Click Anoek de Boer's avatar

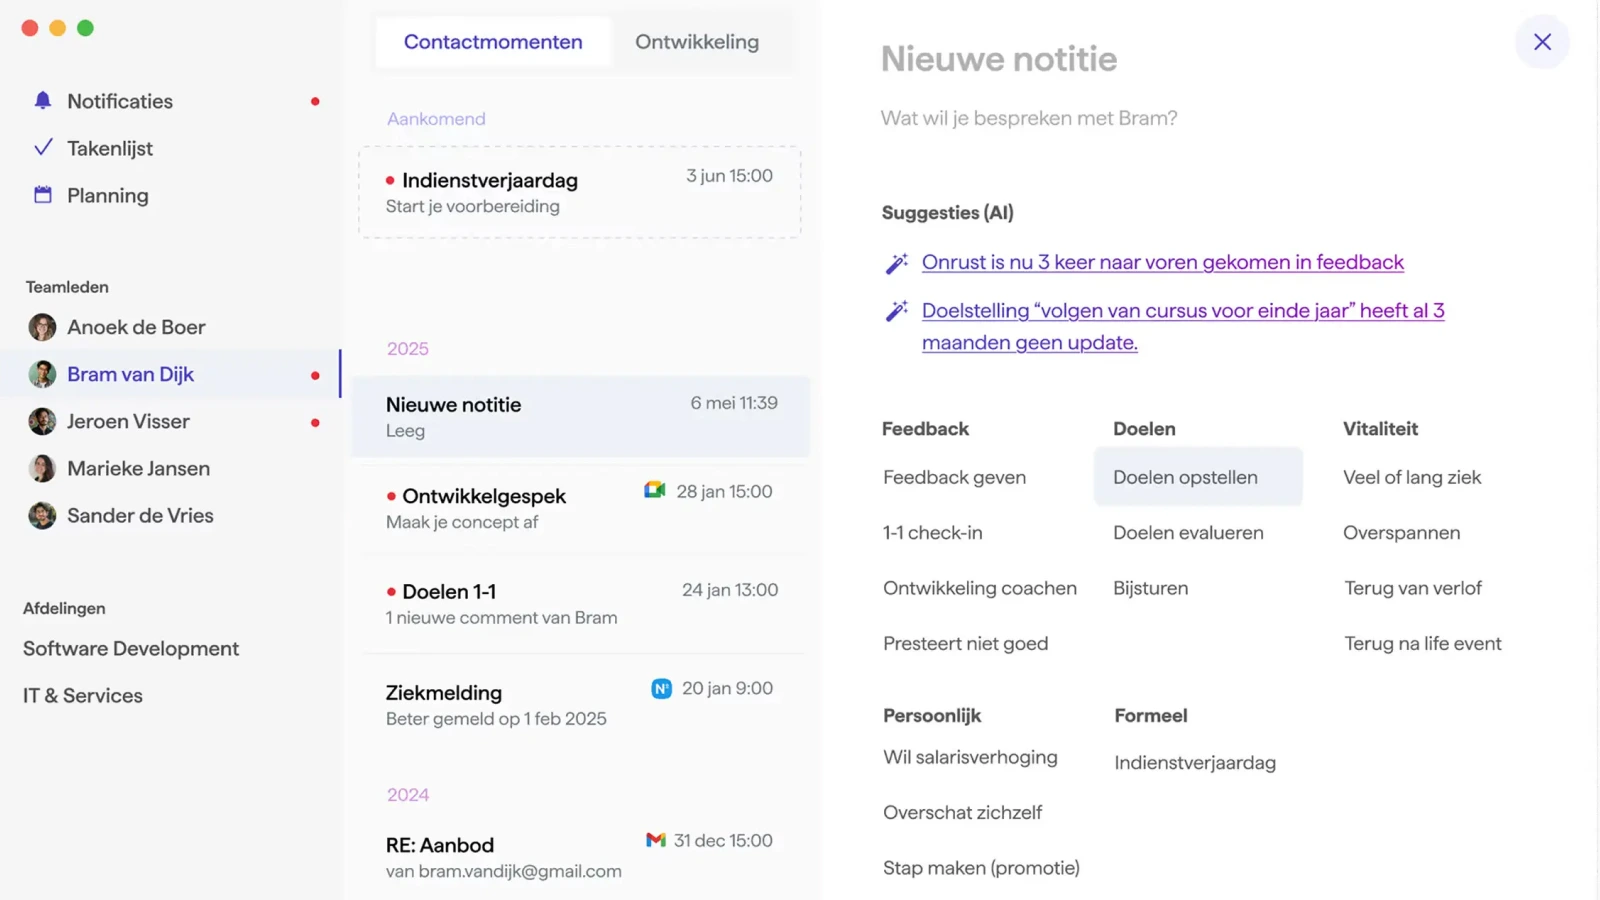click(x=42, y=327)
